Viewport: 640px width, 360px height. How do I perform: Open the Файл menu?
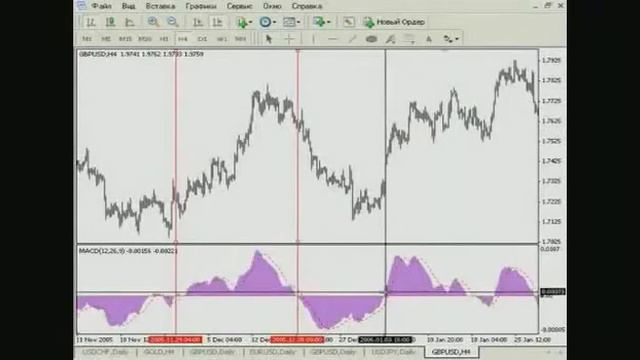coord(101,6)
